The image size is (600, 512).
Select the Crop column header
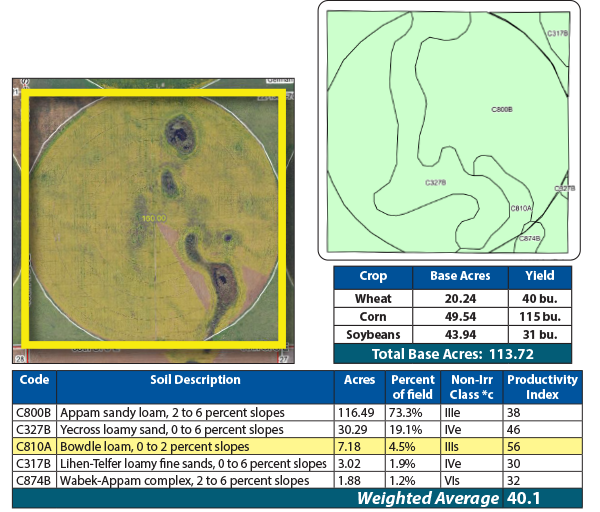[372, 276]
